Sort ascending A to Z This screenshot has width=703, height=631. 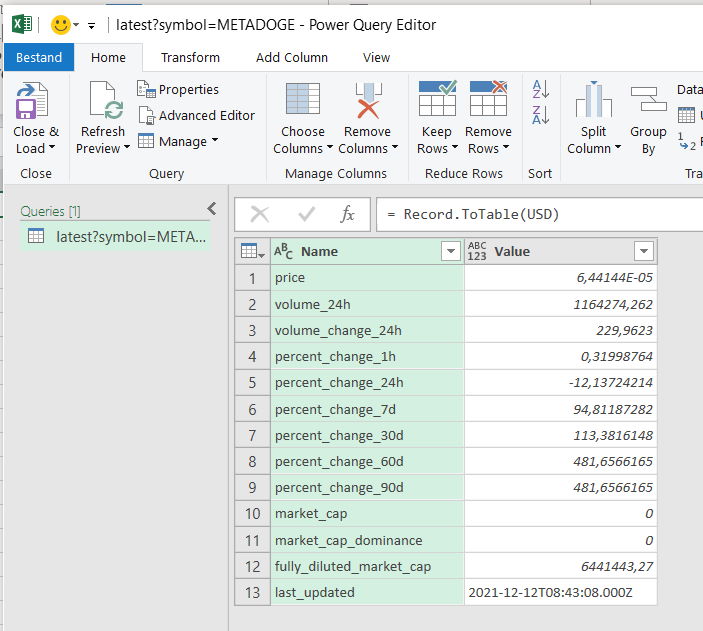coord(540,89)
